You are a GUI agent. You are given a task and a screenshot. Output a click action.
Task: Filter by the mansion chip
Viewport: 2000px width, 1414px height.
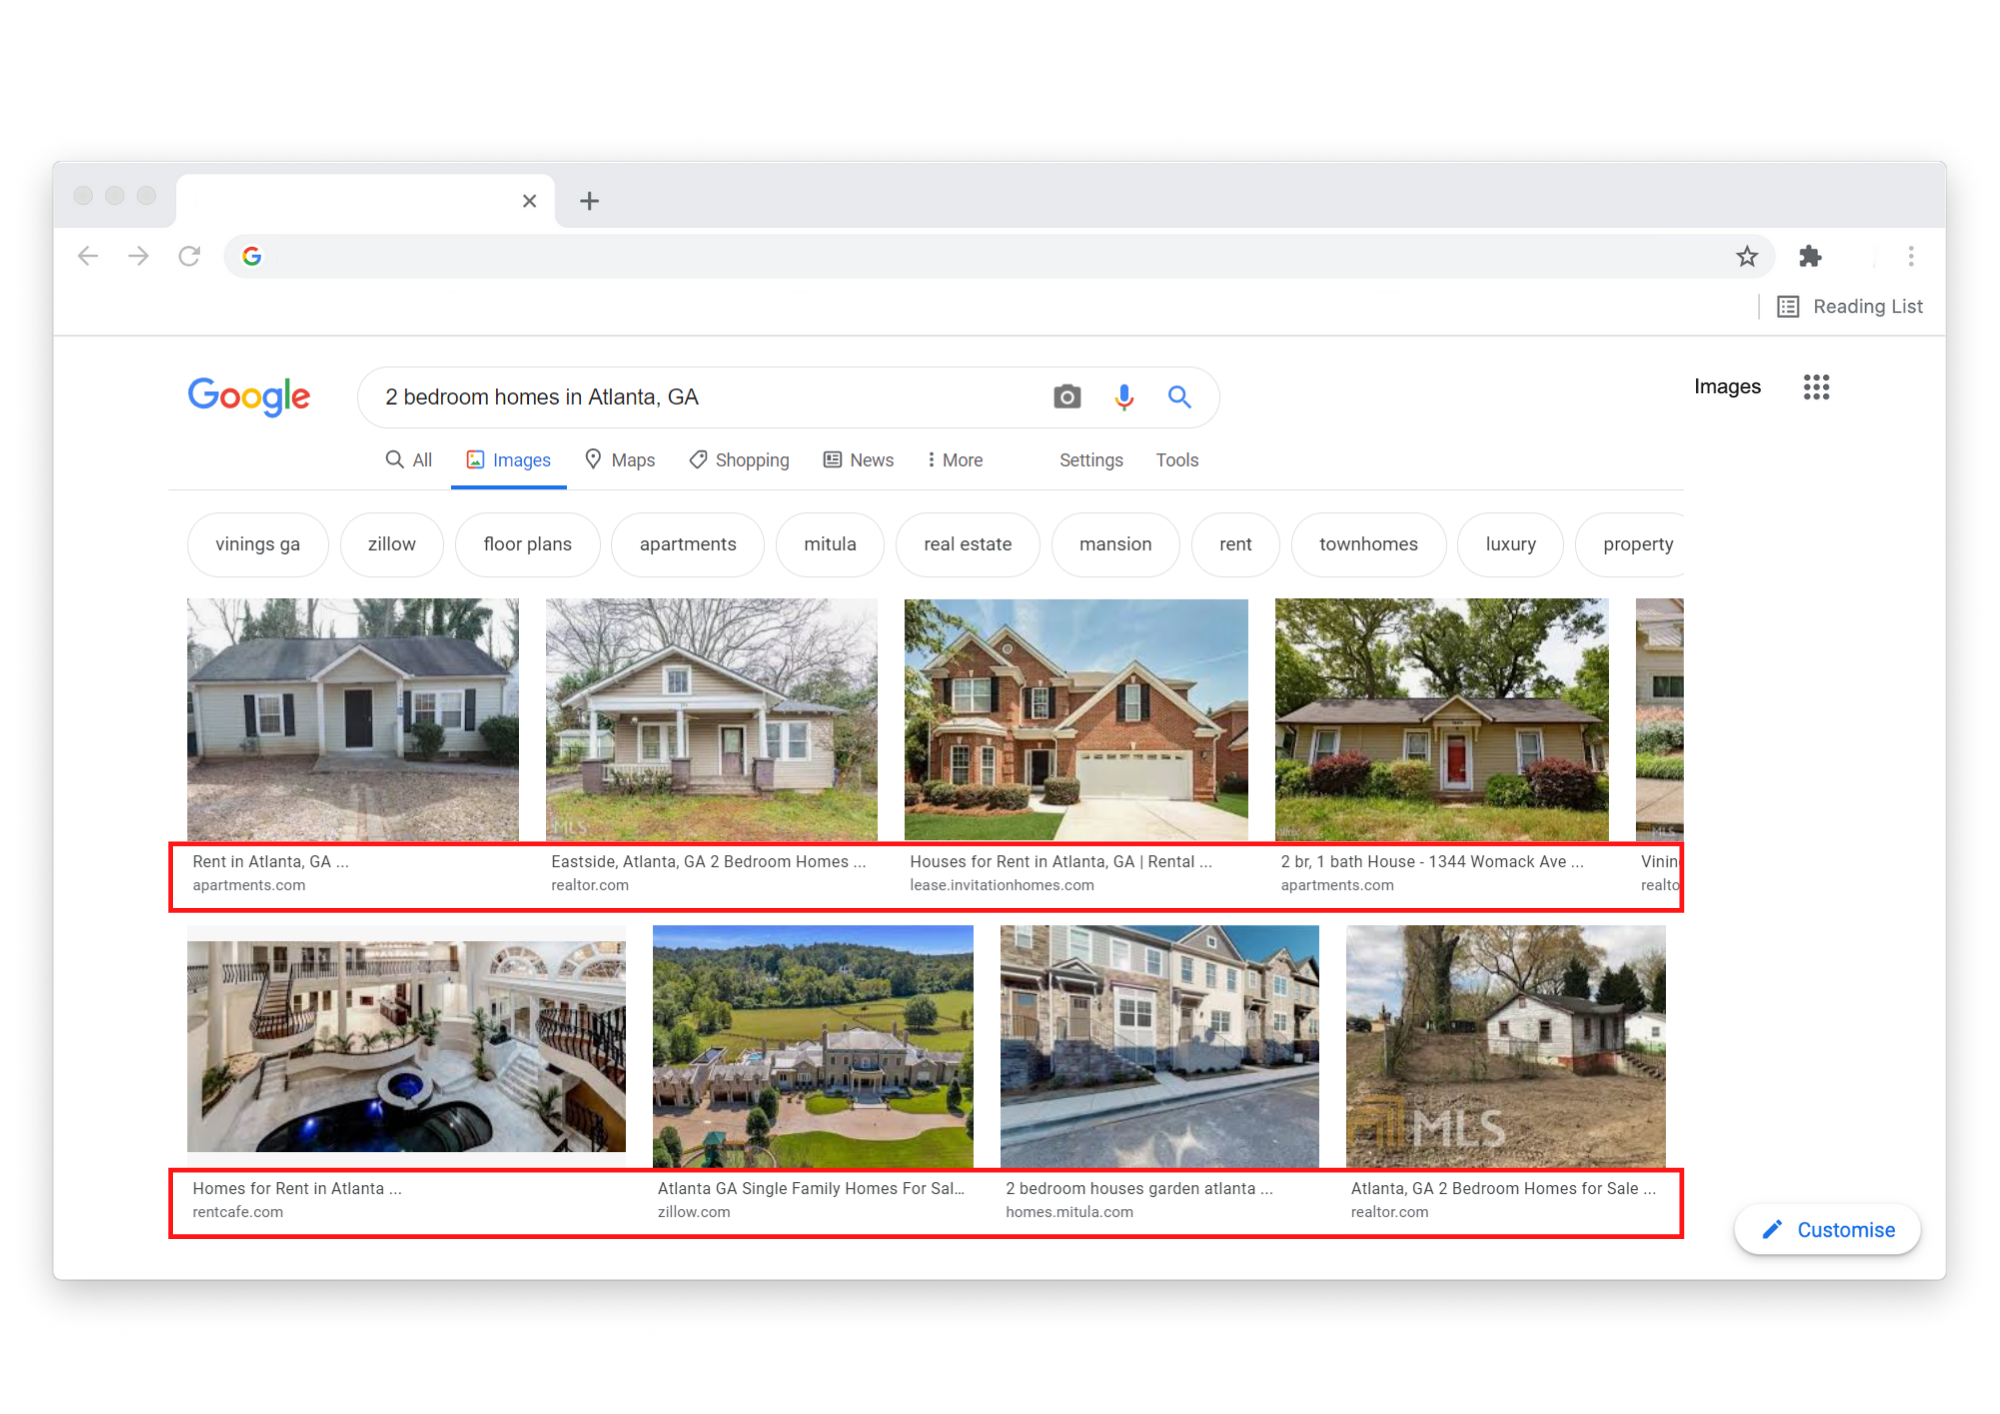[x=1115, y=544]
